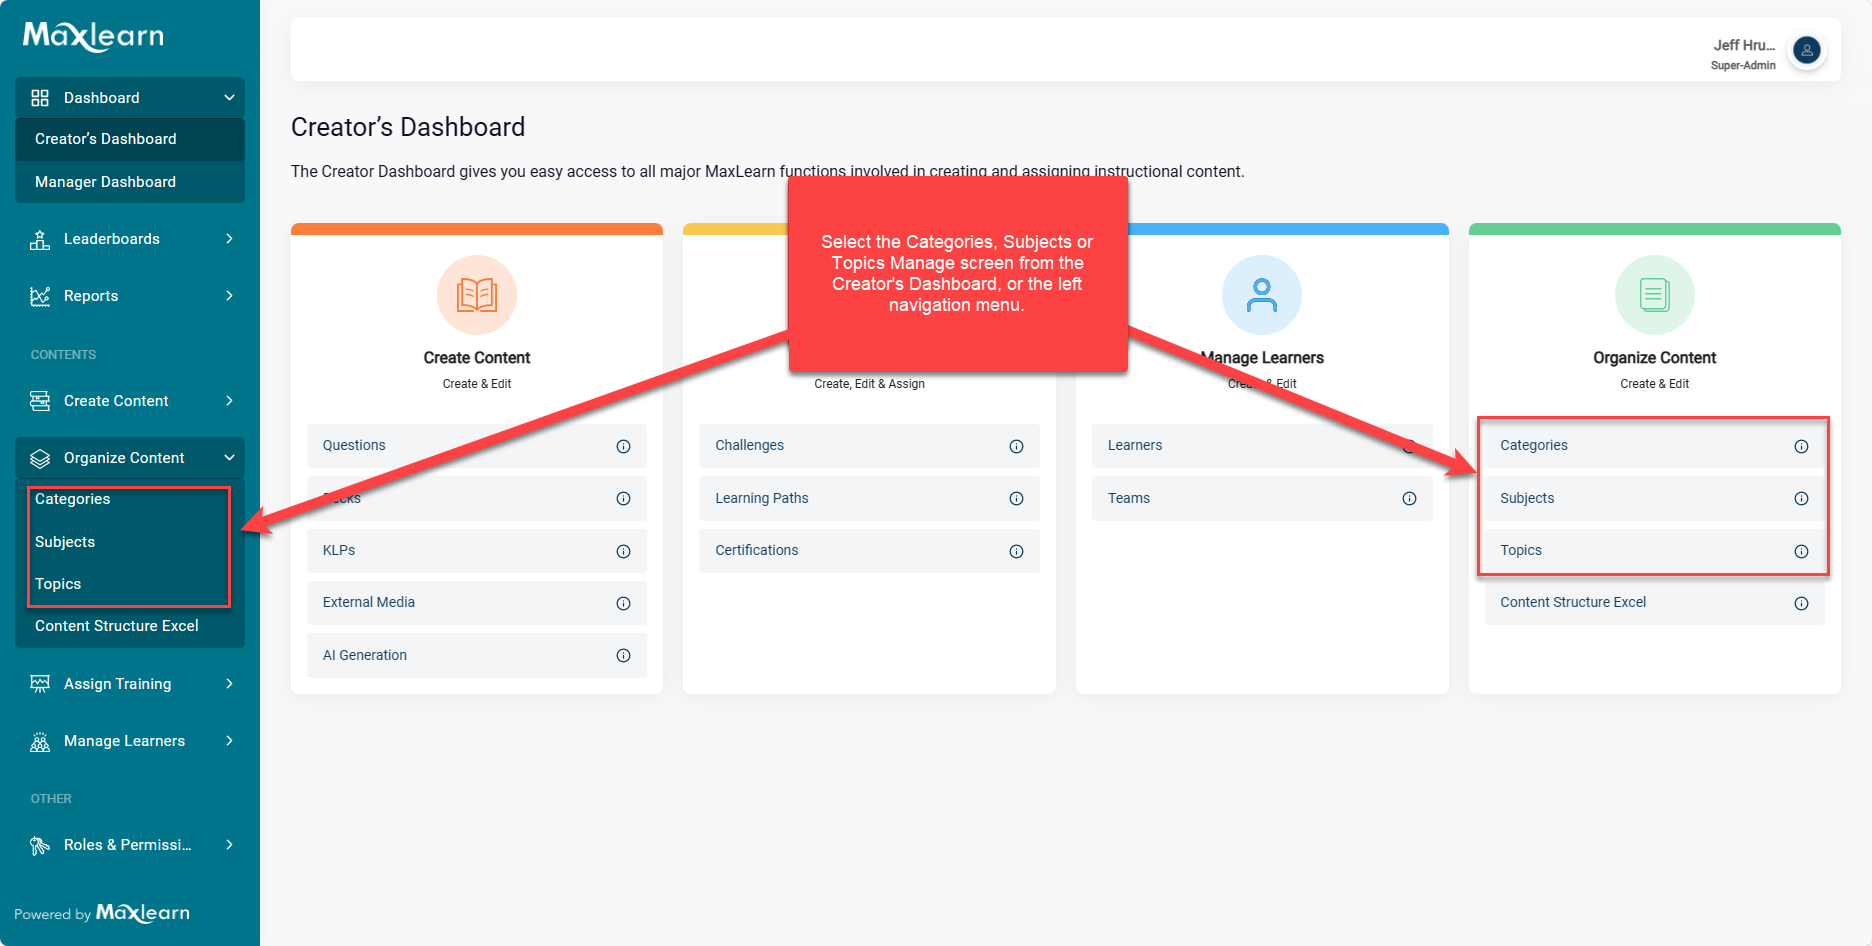Show info for Teams row
This screenshot has width=1872, height=946.
(1410, 498)
